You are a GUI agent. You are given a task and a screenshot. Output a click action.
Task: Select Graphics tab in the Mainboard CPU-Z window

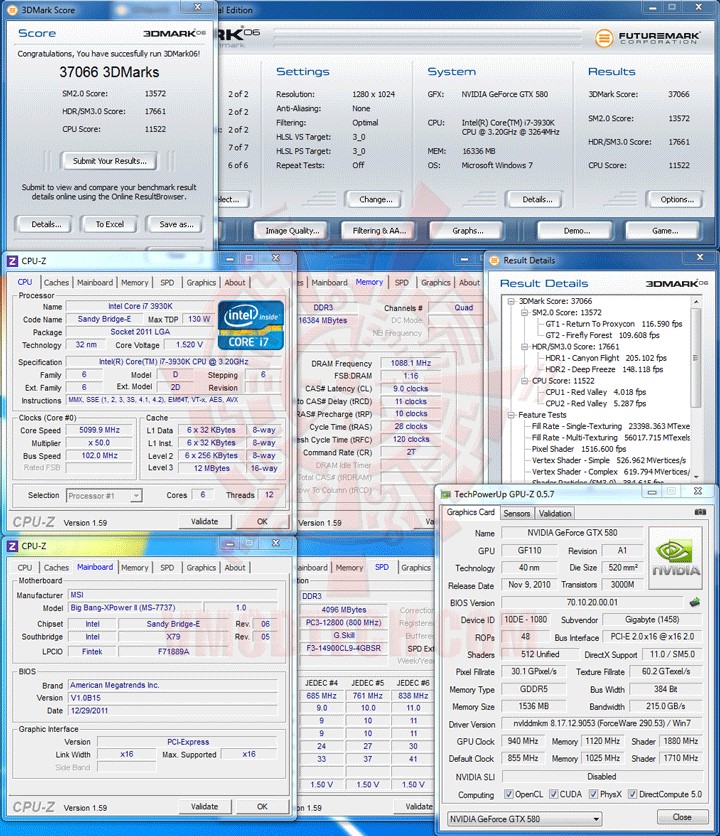pos(201,568)
